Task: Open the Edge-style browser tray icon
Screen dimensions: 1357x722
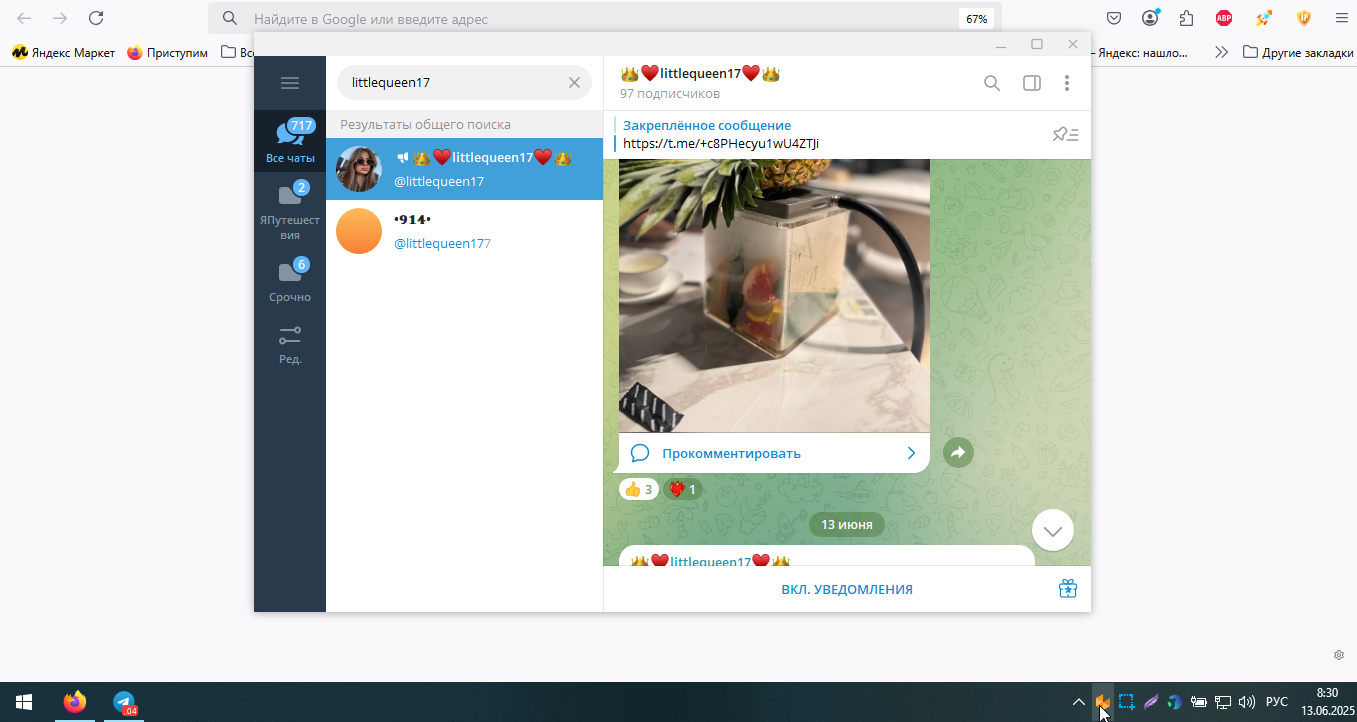Action: [x=1174, y=702]
